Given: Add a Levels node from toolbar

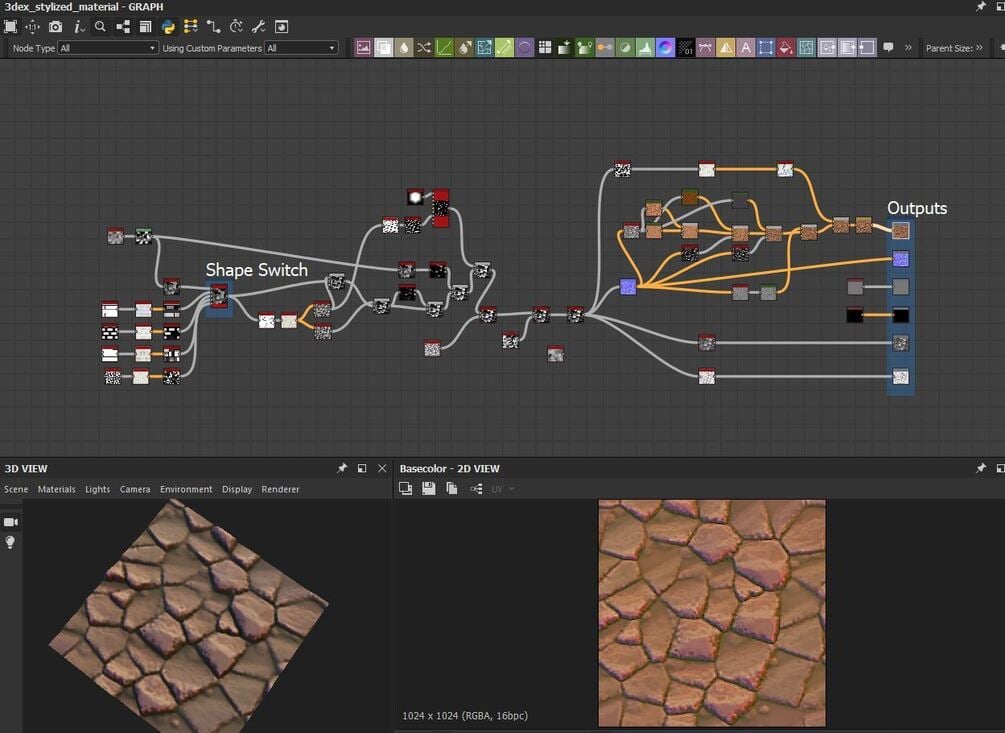Looking at the screenshot, I should [645, 48].
